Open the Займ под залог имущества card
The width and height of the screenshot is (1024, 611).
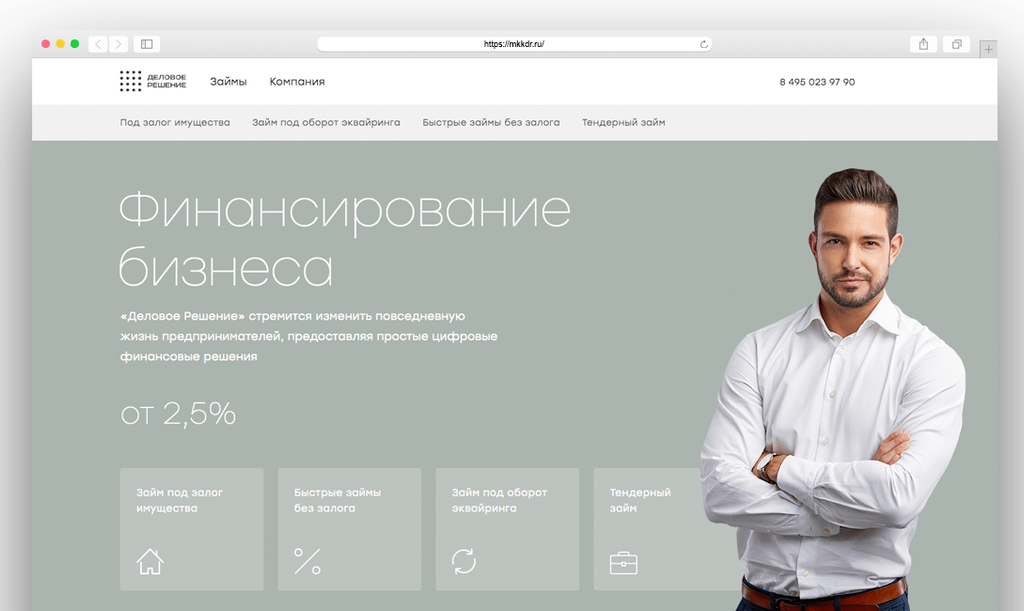coord(192,529)
